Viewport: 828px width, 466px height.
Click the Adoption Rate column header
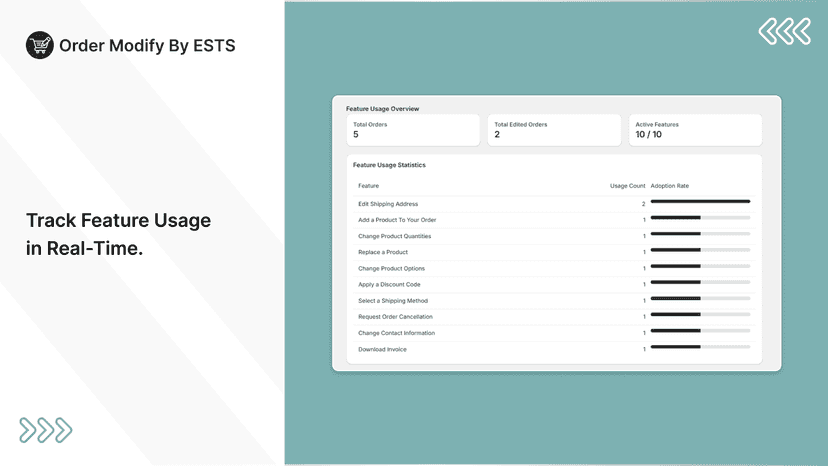pyautogui.click(x=670, y=186)
